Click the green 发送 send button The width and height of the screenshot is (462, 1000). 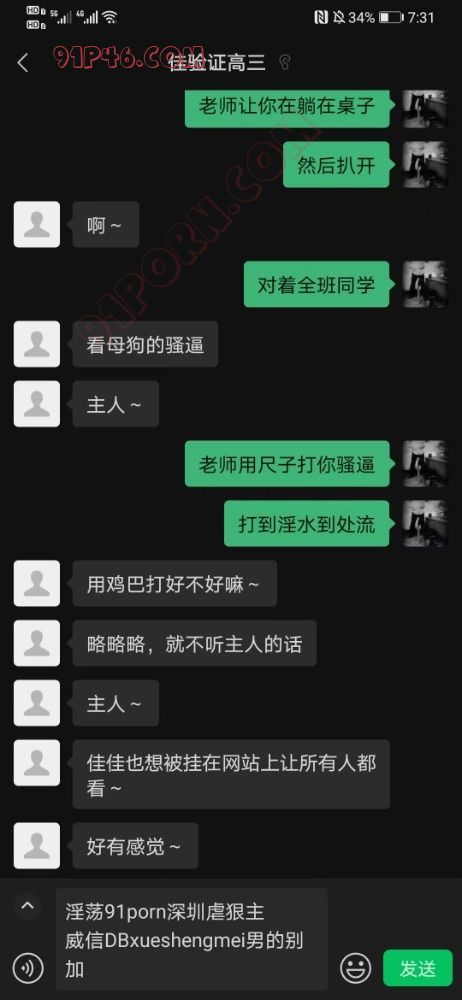point(417,968)
